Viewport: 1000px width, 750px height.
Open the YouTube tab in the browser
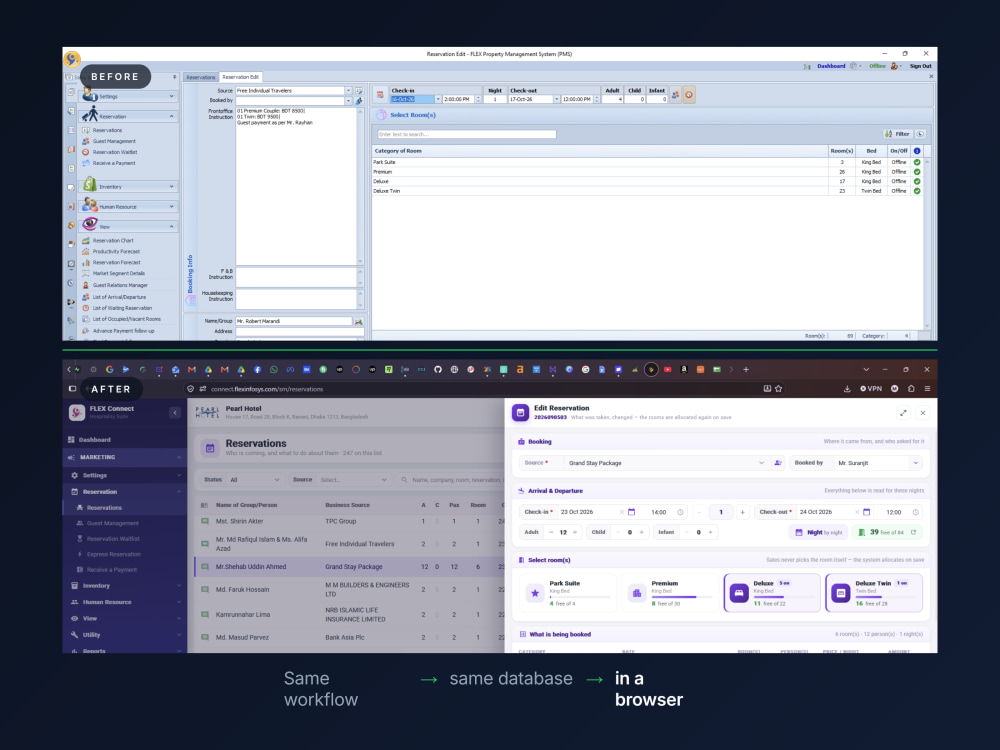coord(668,369)
